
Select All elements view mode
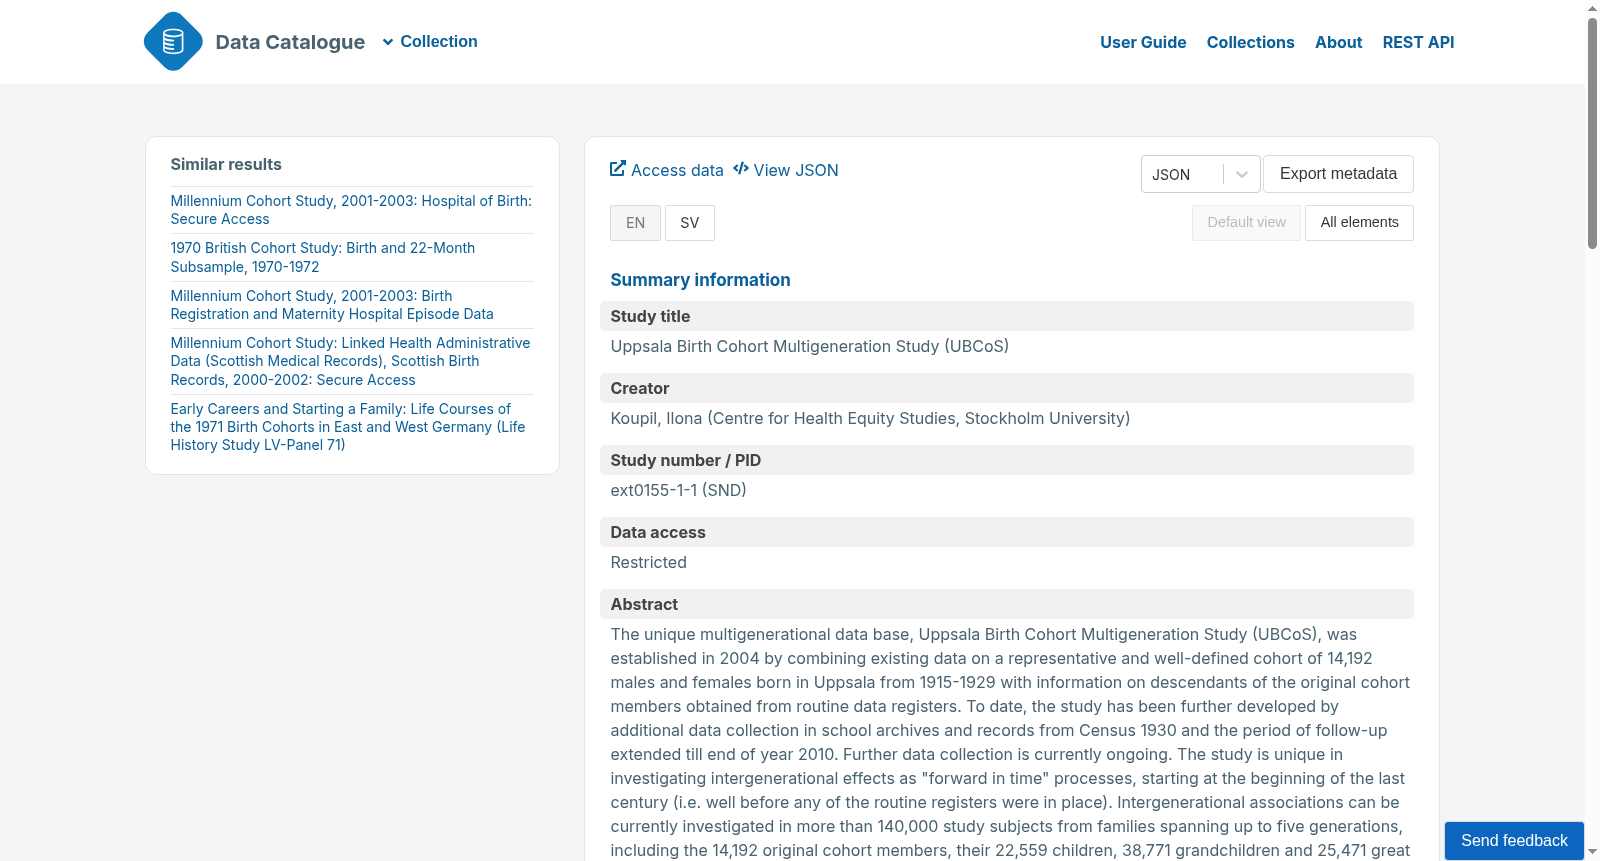coord(1359,223)
